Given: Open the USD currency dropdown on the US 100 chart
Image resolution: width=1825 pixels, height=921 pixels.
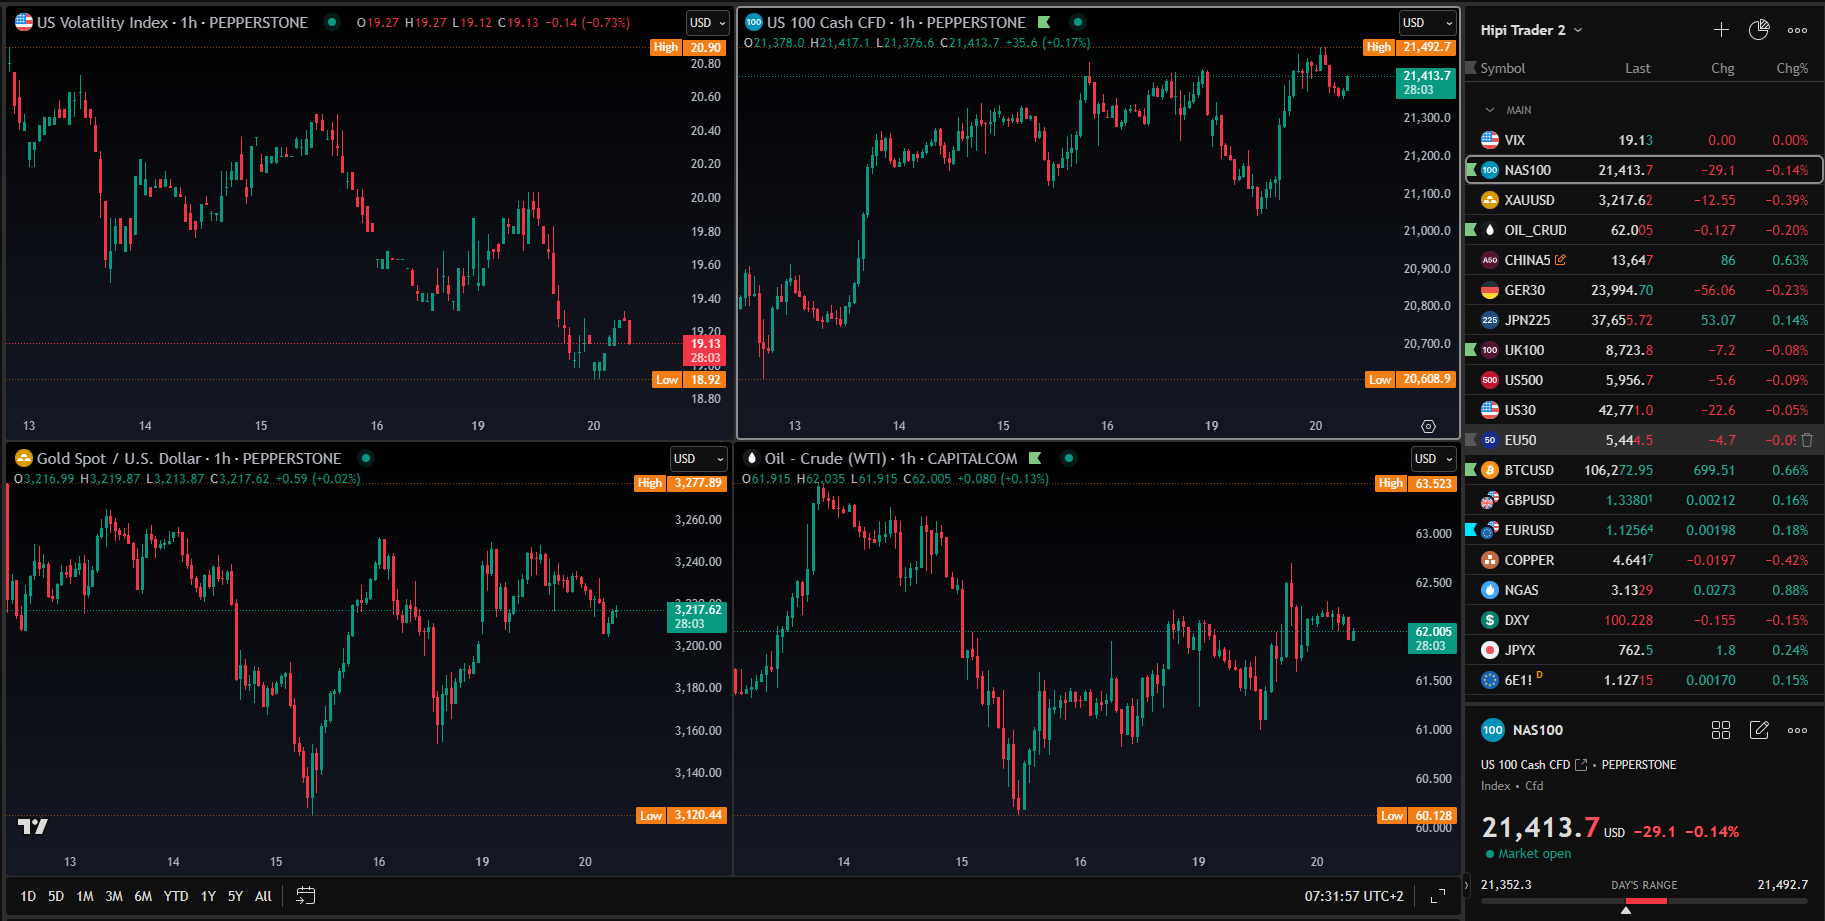Looking at the screenshot, I should [x=1428, y=23].
